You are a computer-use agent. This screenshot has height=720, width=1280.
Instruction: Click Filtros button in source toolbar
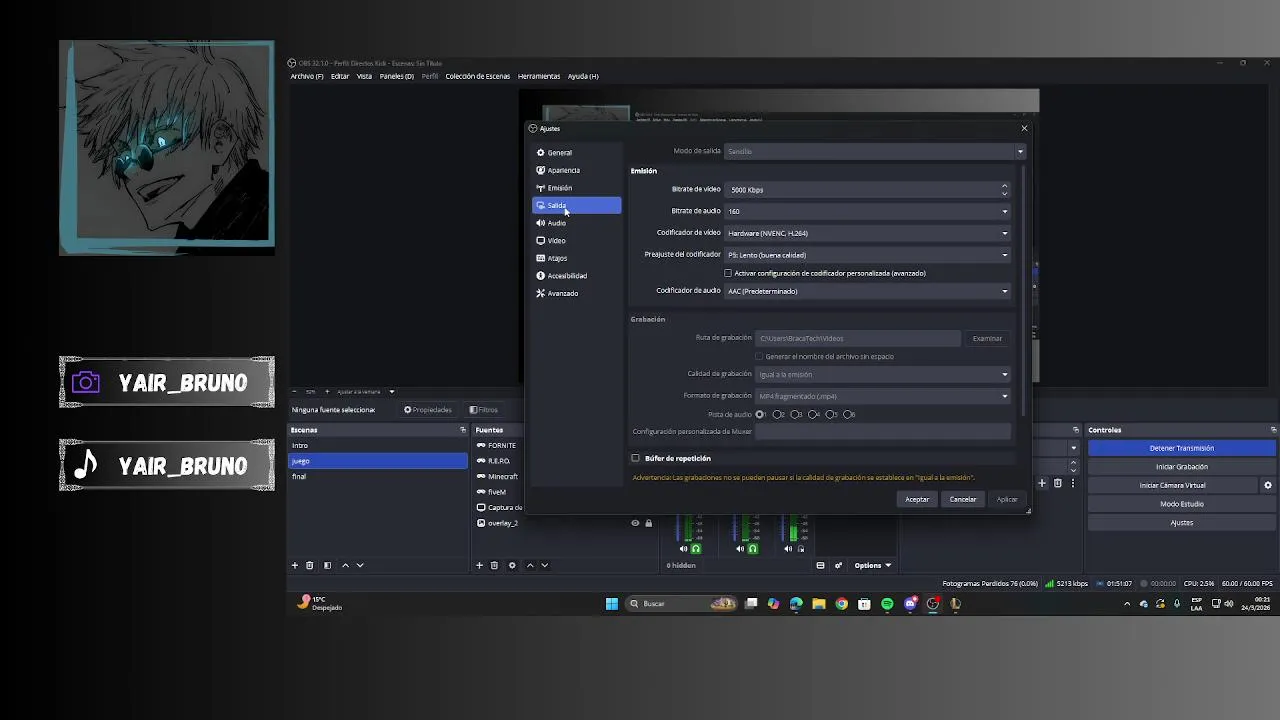(x=484, y=410)
